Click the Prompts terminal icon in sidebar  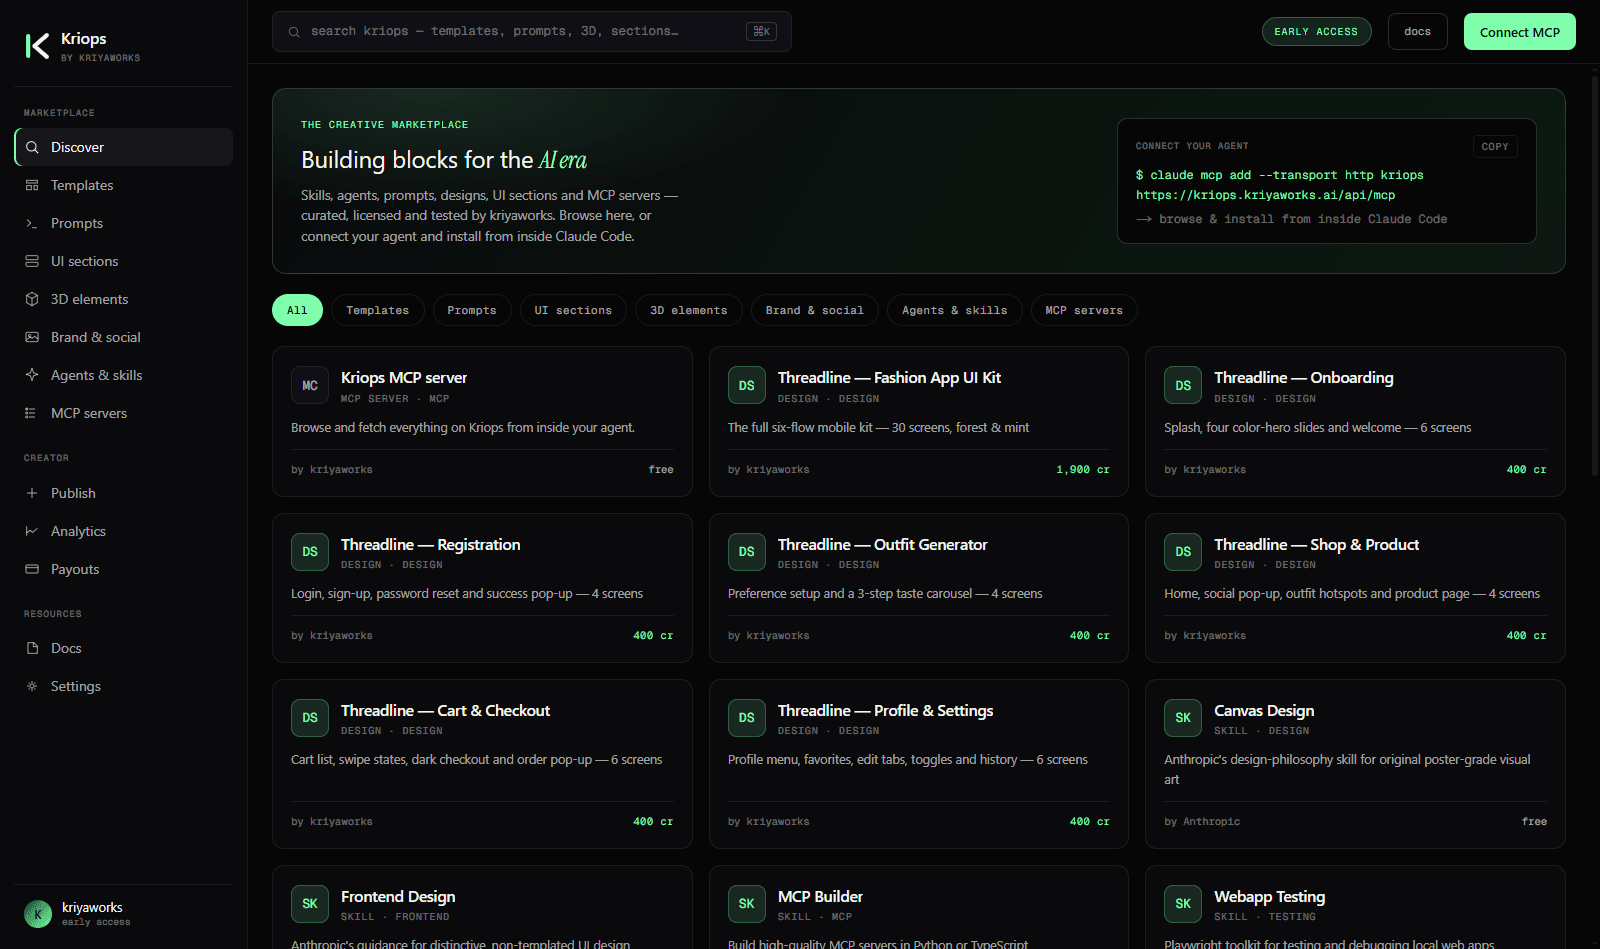click(32, 223)
